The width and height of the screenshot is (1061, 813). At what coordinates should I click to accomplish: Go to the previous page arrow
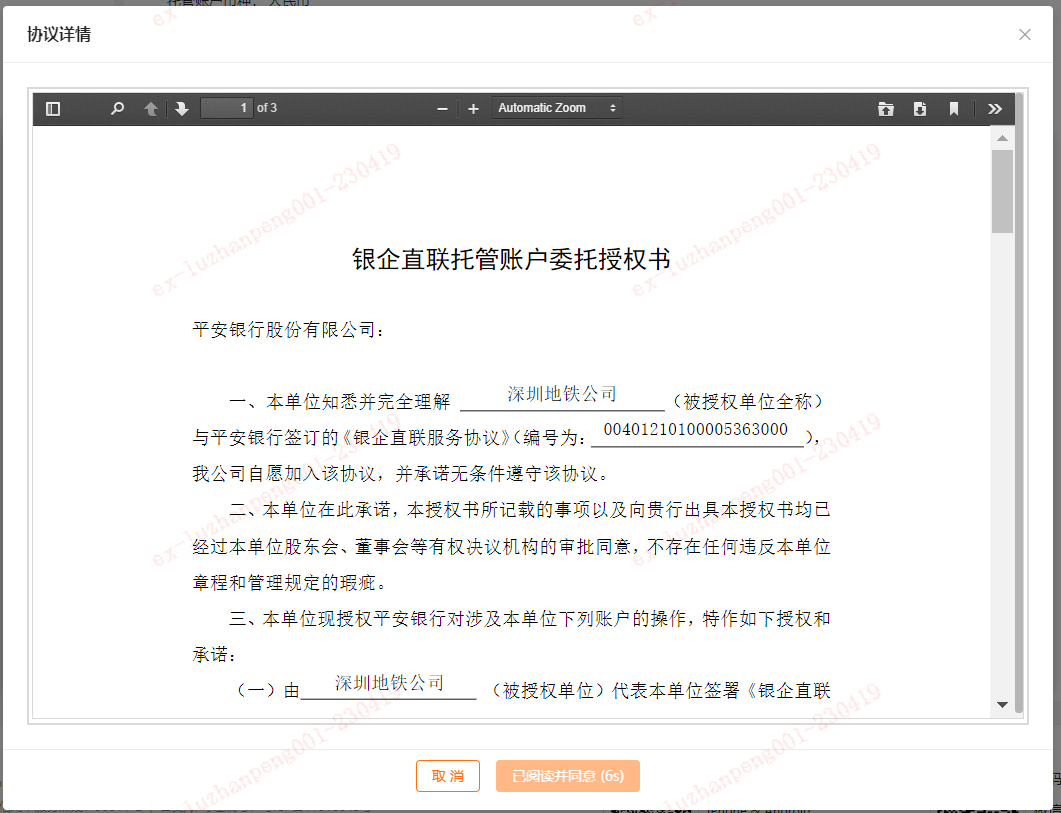click(150, 108)
